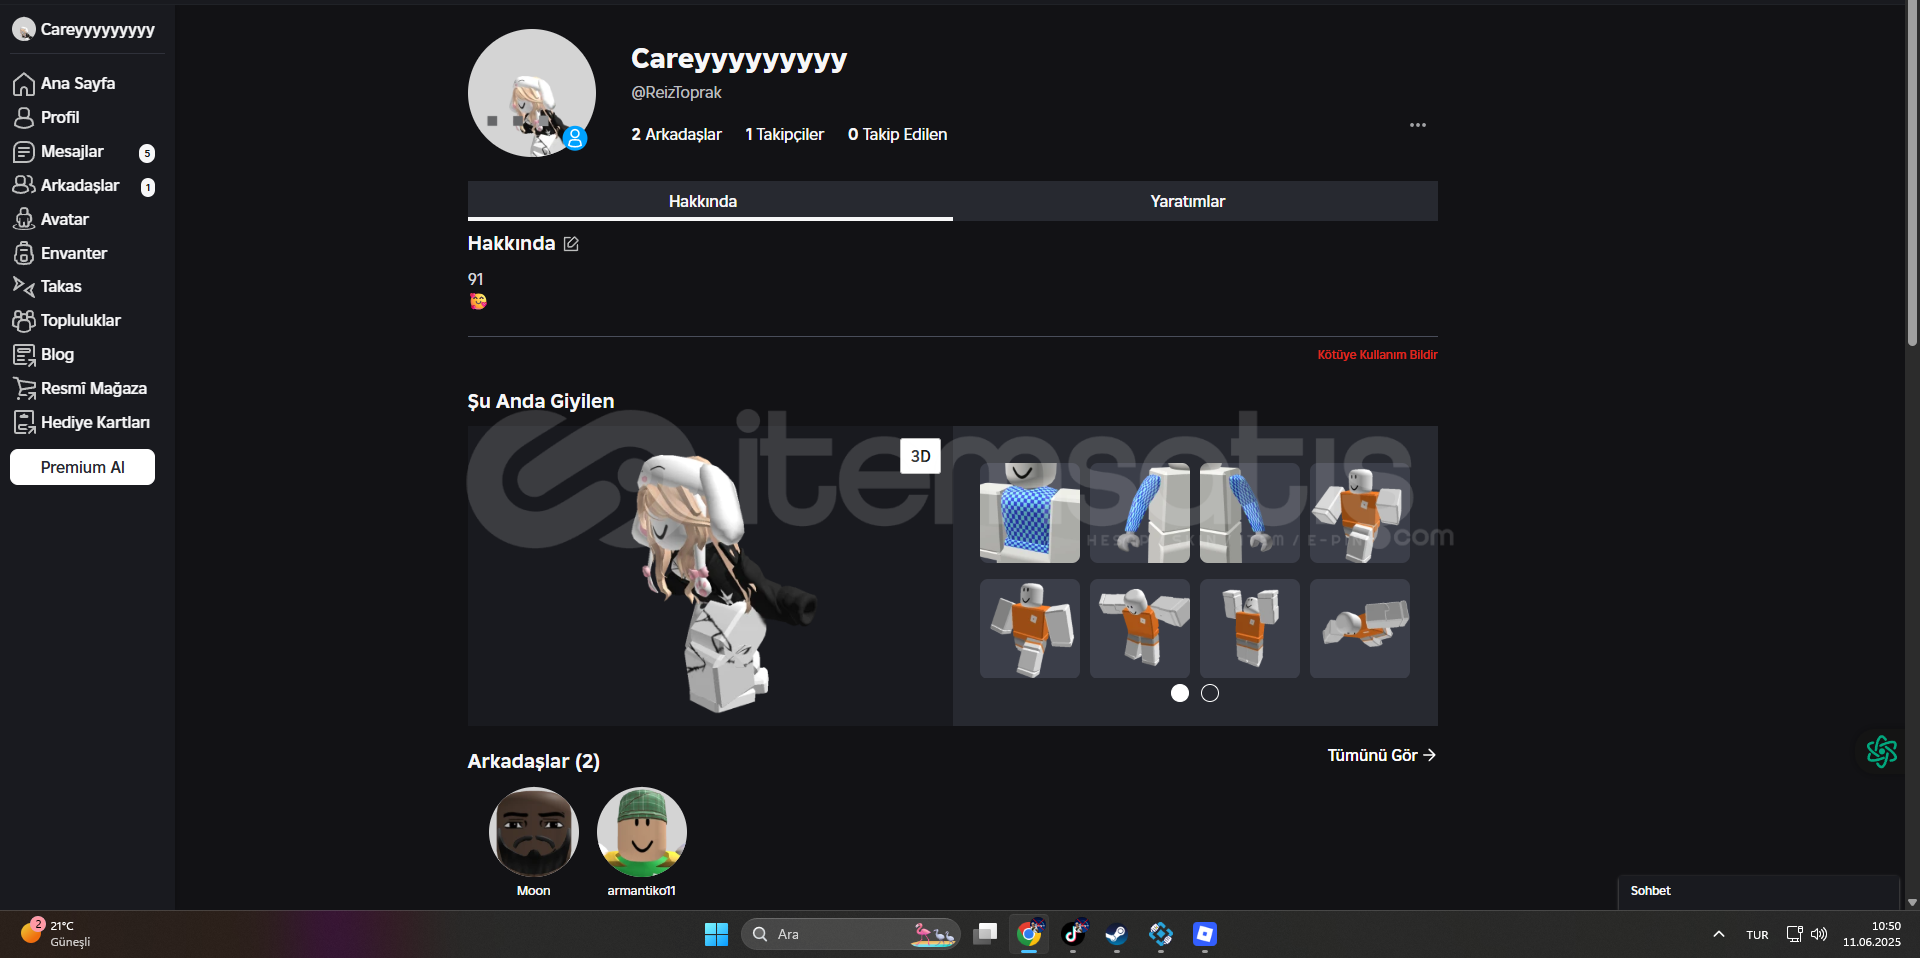Edit the Hakkında section with pencil icon
This screenshot has height=958, width=1920.
[571, 244]
